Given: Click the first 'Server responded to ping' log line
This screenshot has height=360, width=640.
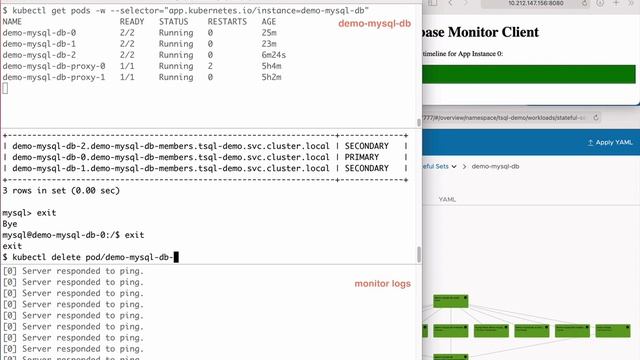Looking at the screenshot, I should pyautogui.click(x=73, y=271).
